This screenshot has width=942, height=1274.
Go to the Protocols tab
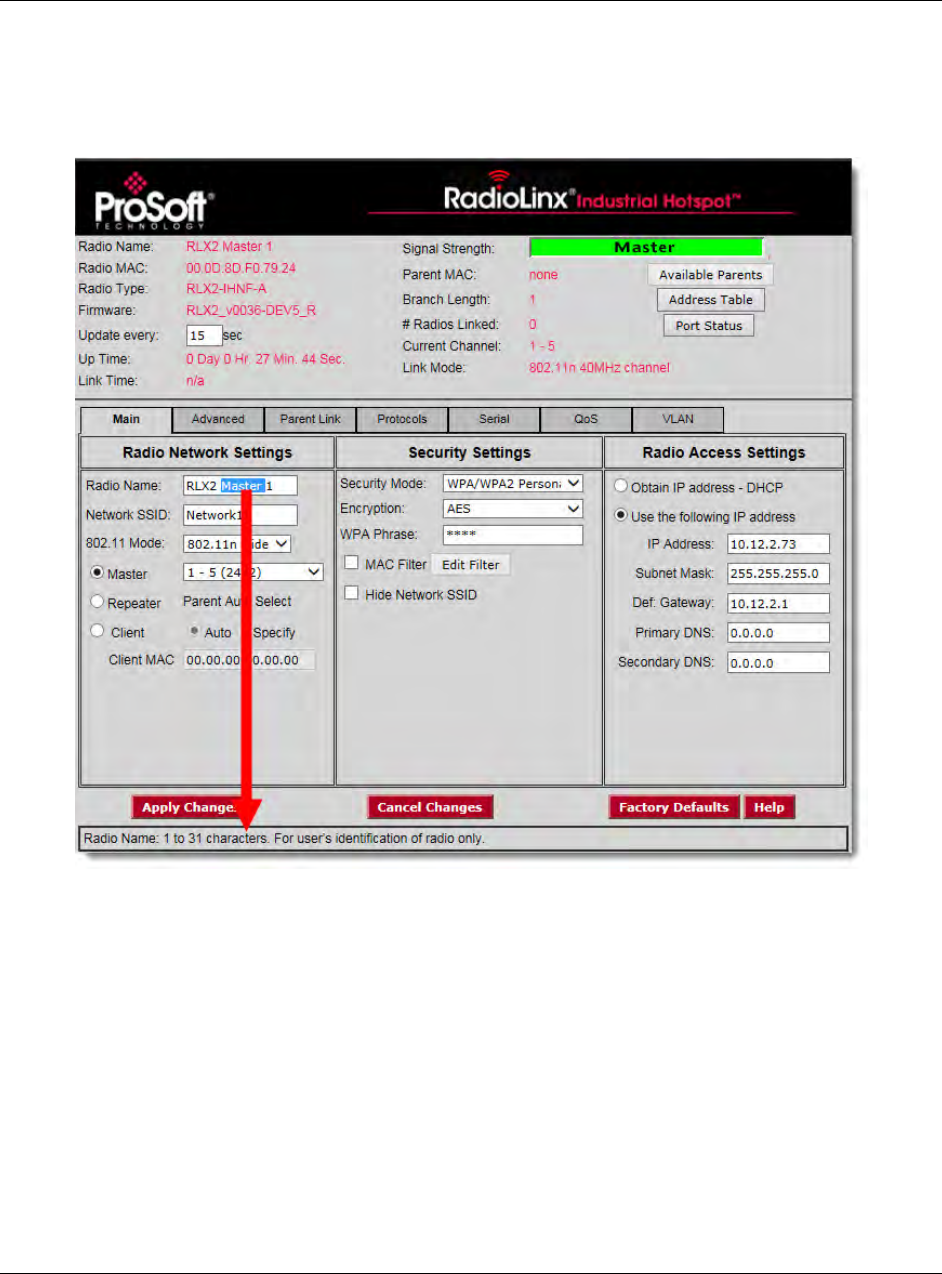point(402,420)
